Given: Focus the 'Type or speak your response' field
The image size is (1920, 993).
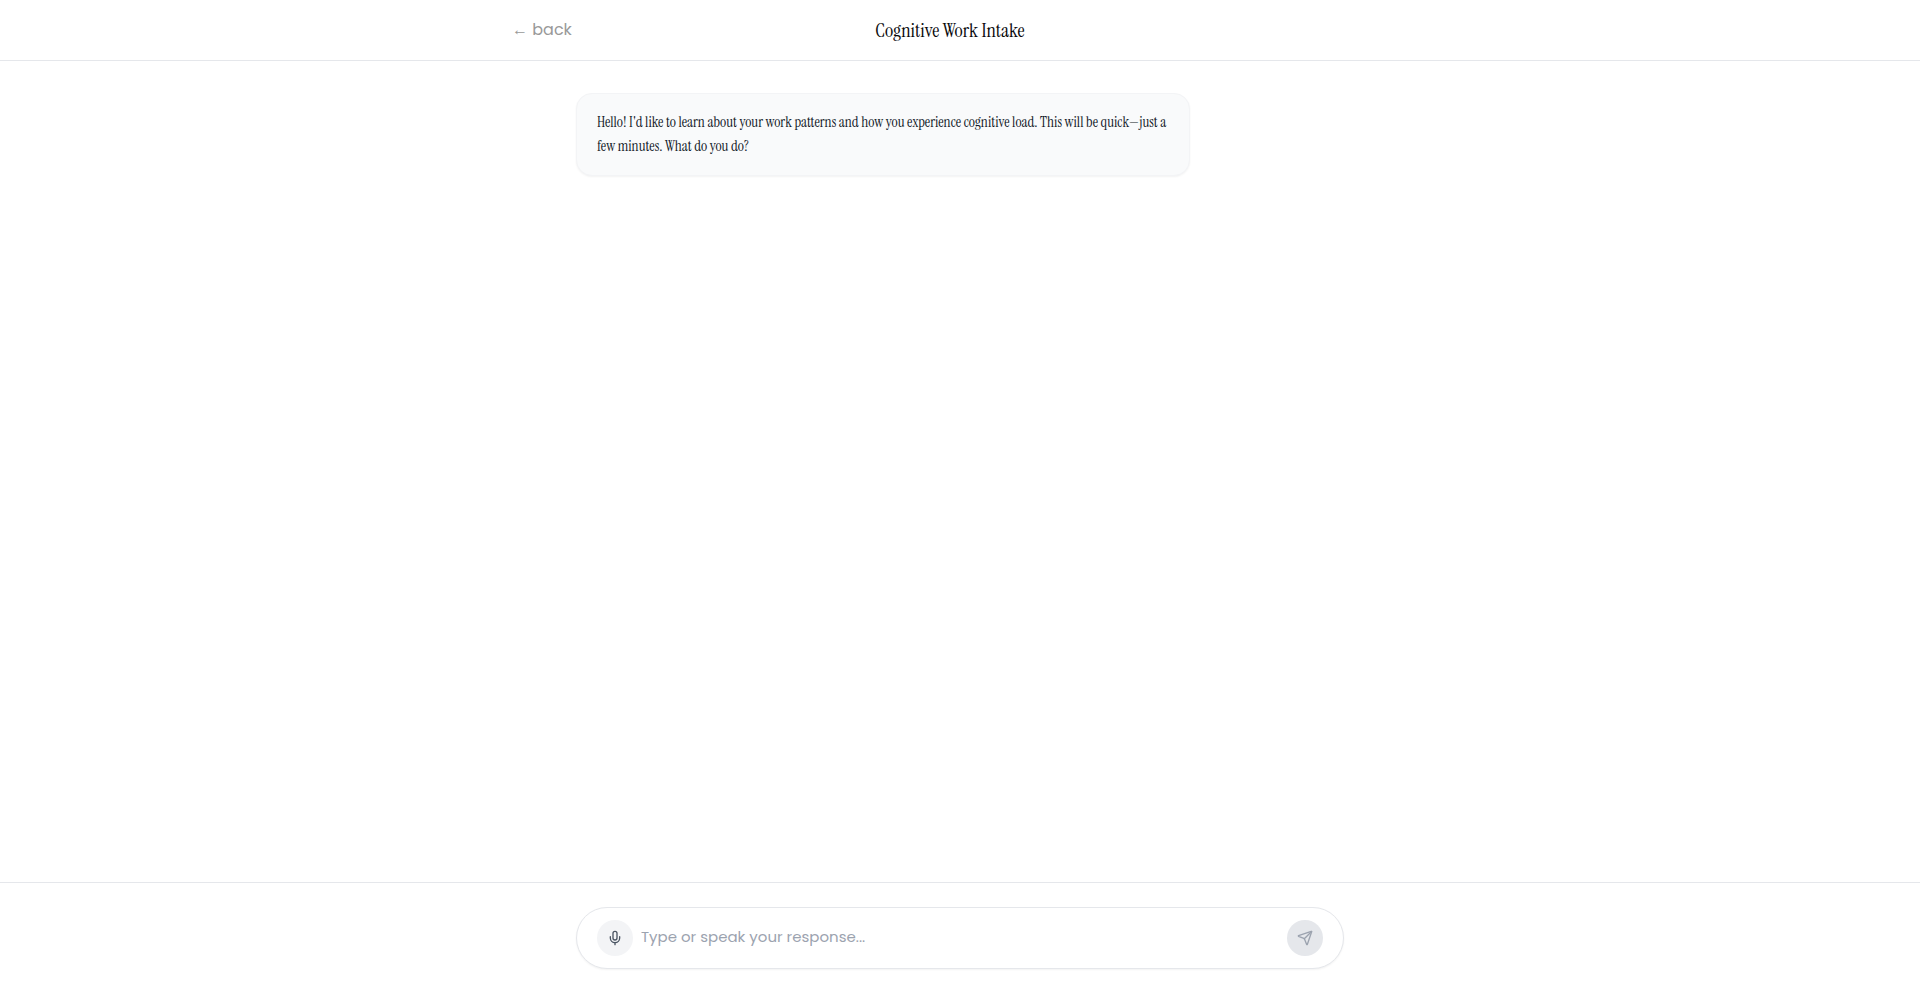Looking at the screenshot, I should [960, 938].
